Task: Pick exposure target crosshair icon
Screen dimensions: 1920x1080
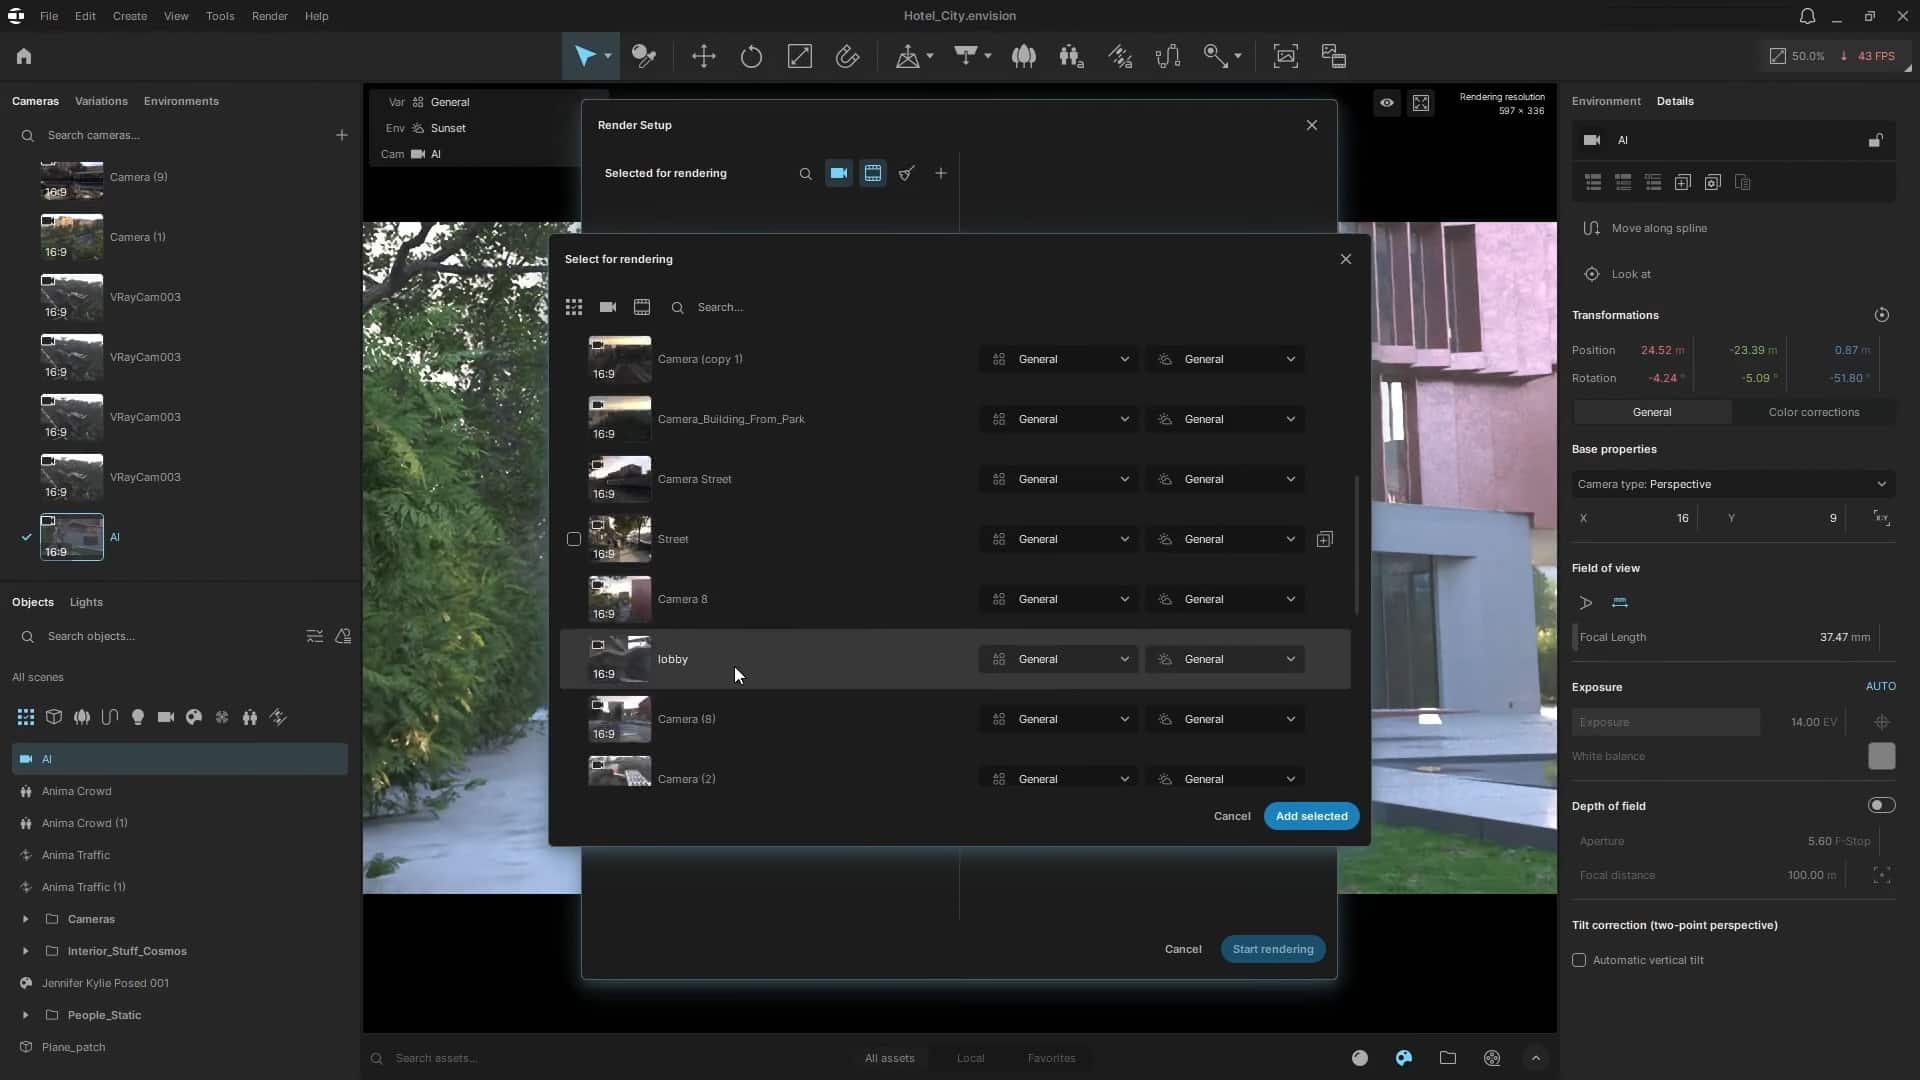Action: pyautogui.click(x=1882, y=722)
